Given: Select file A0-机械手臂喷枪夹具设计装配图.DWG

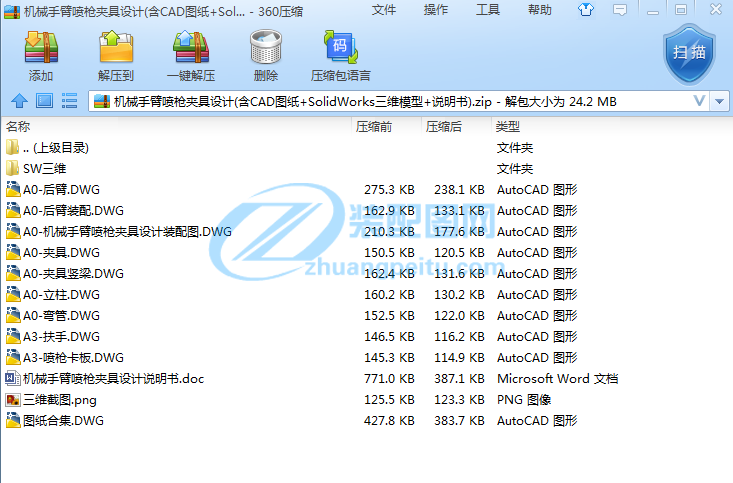Looking at the screenshot, I should pyautogui.click(x=127, y=231).
